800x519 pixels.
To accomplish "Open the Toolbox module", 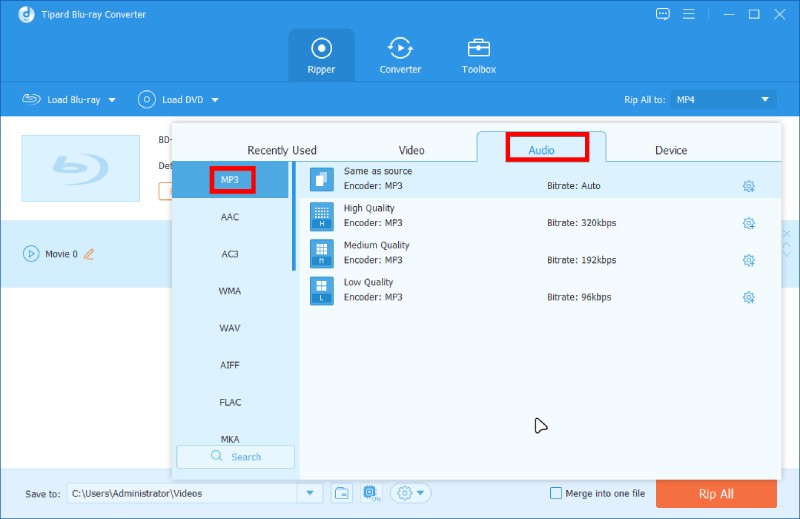I will click(479, 56).
